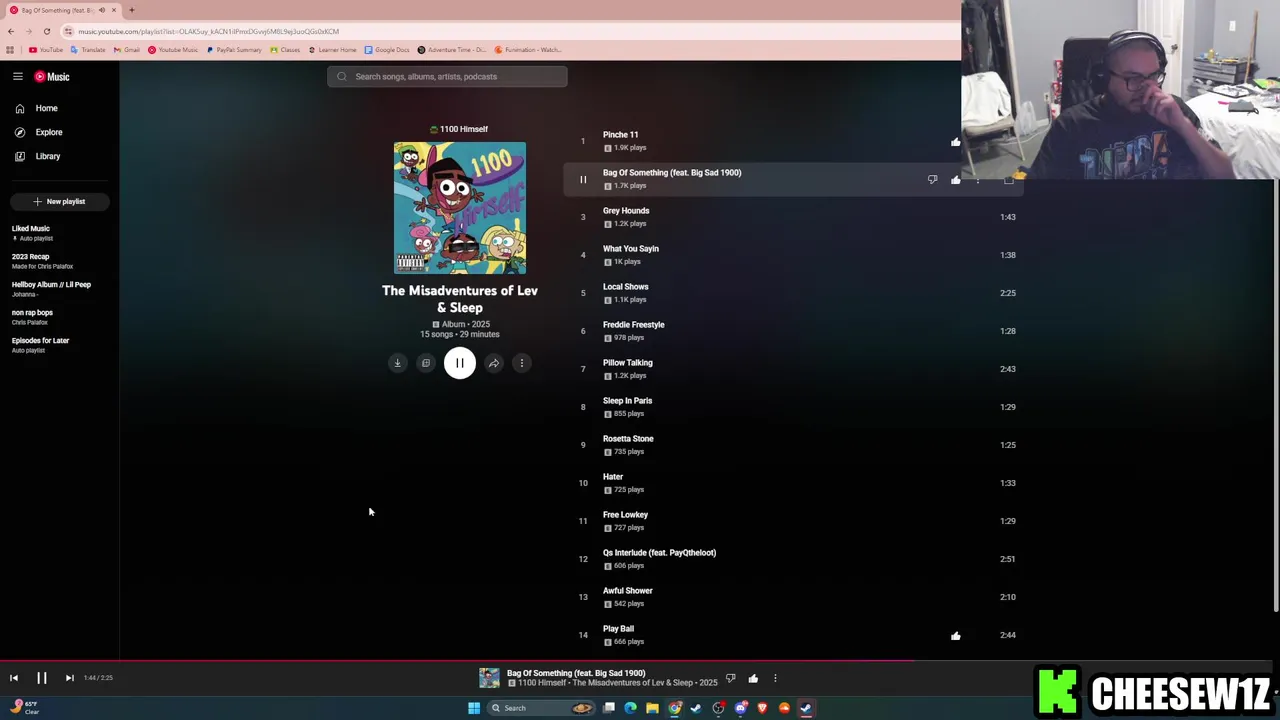Image resolution: width=1280 pixels, height=720 pixels.
Task: Click the YouTube Music logo
Action: pos(52,77)
